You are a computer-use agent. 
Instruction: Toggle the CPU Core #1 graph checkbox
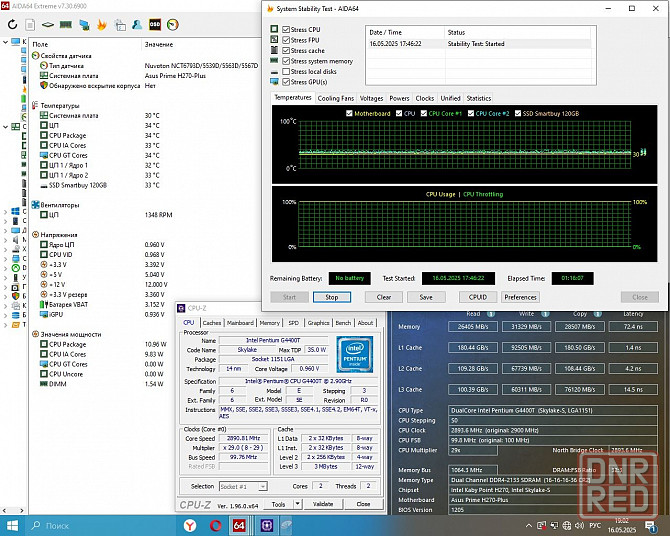point(424,113)
